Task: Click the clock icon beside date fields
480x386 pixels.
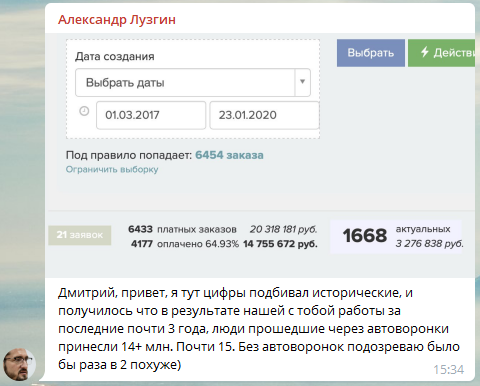Action: 84,111
